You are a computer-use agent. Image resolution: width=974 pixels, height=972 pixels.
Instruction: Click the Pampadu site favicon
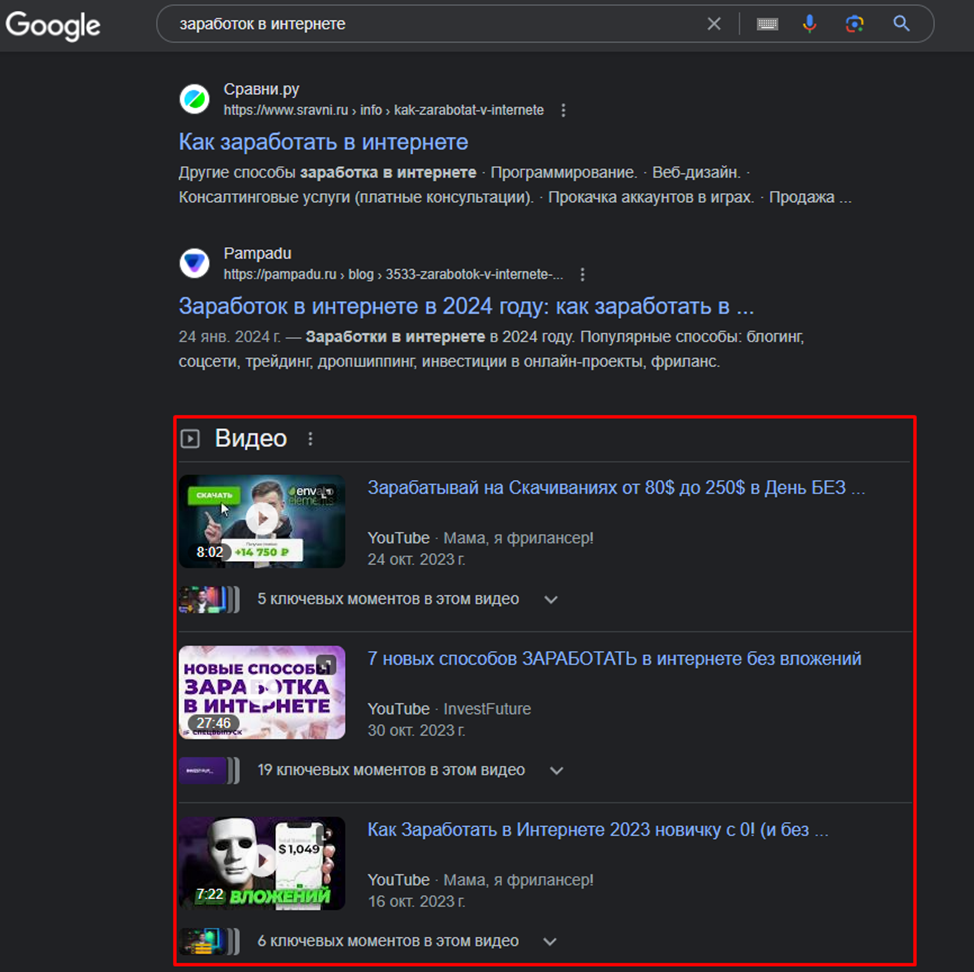coord(194,263)
